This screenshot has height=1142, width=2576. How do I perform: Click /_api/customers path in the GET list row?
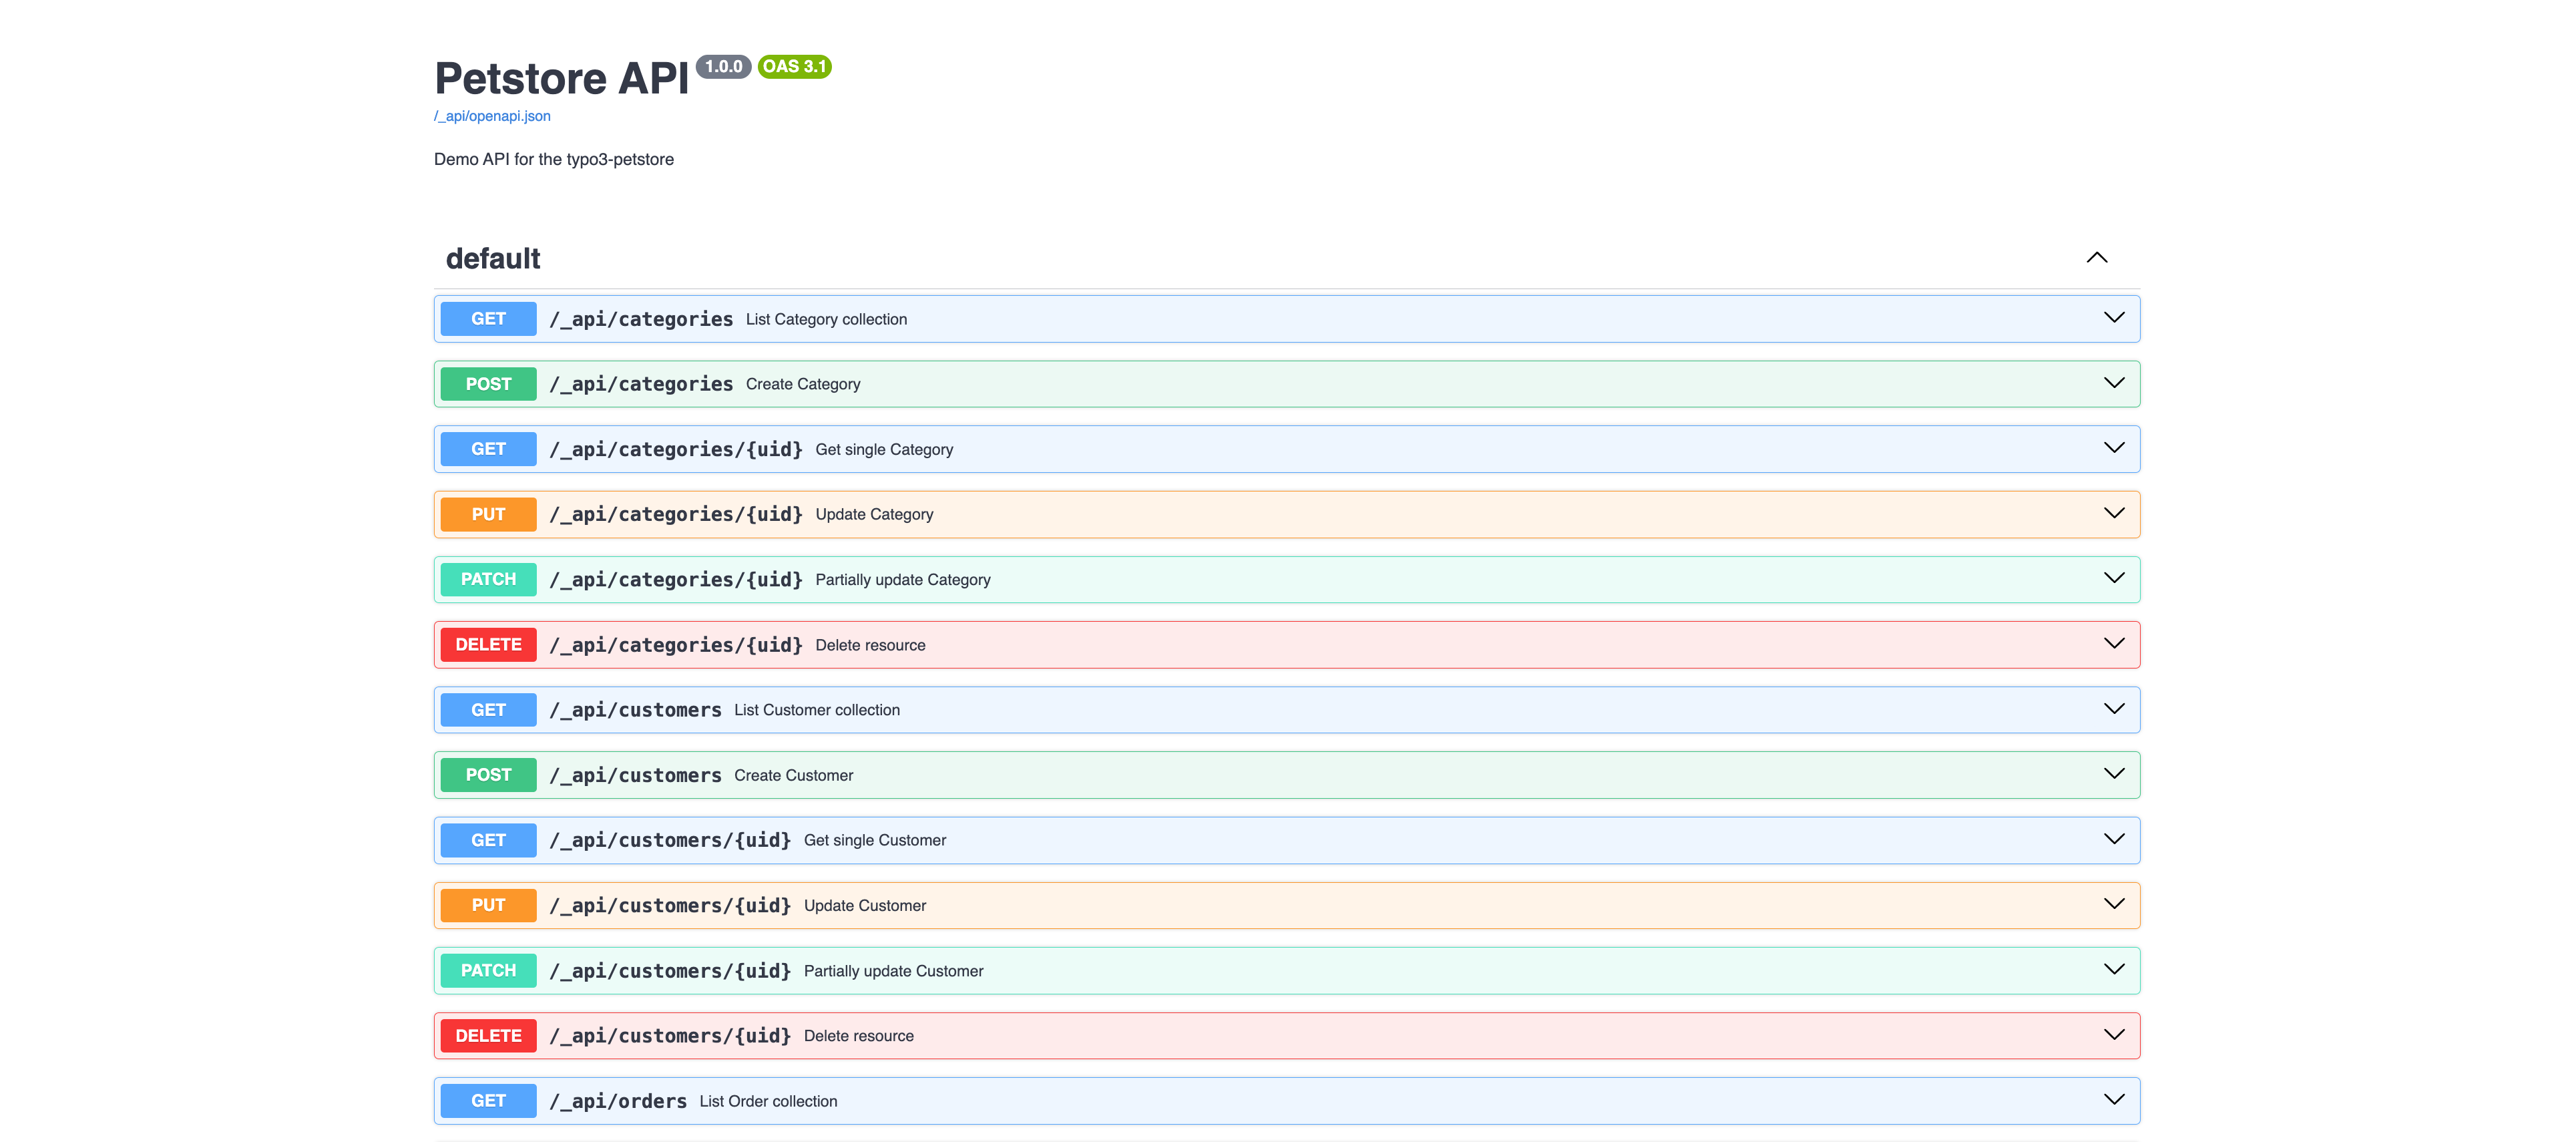(635, 710)
